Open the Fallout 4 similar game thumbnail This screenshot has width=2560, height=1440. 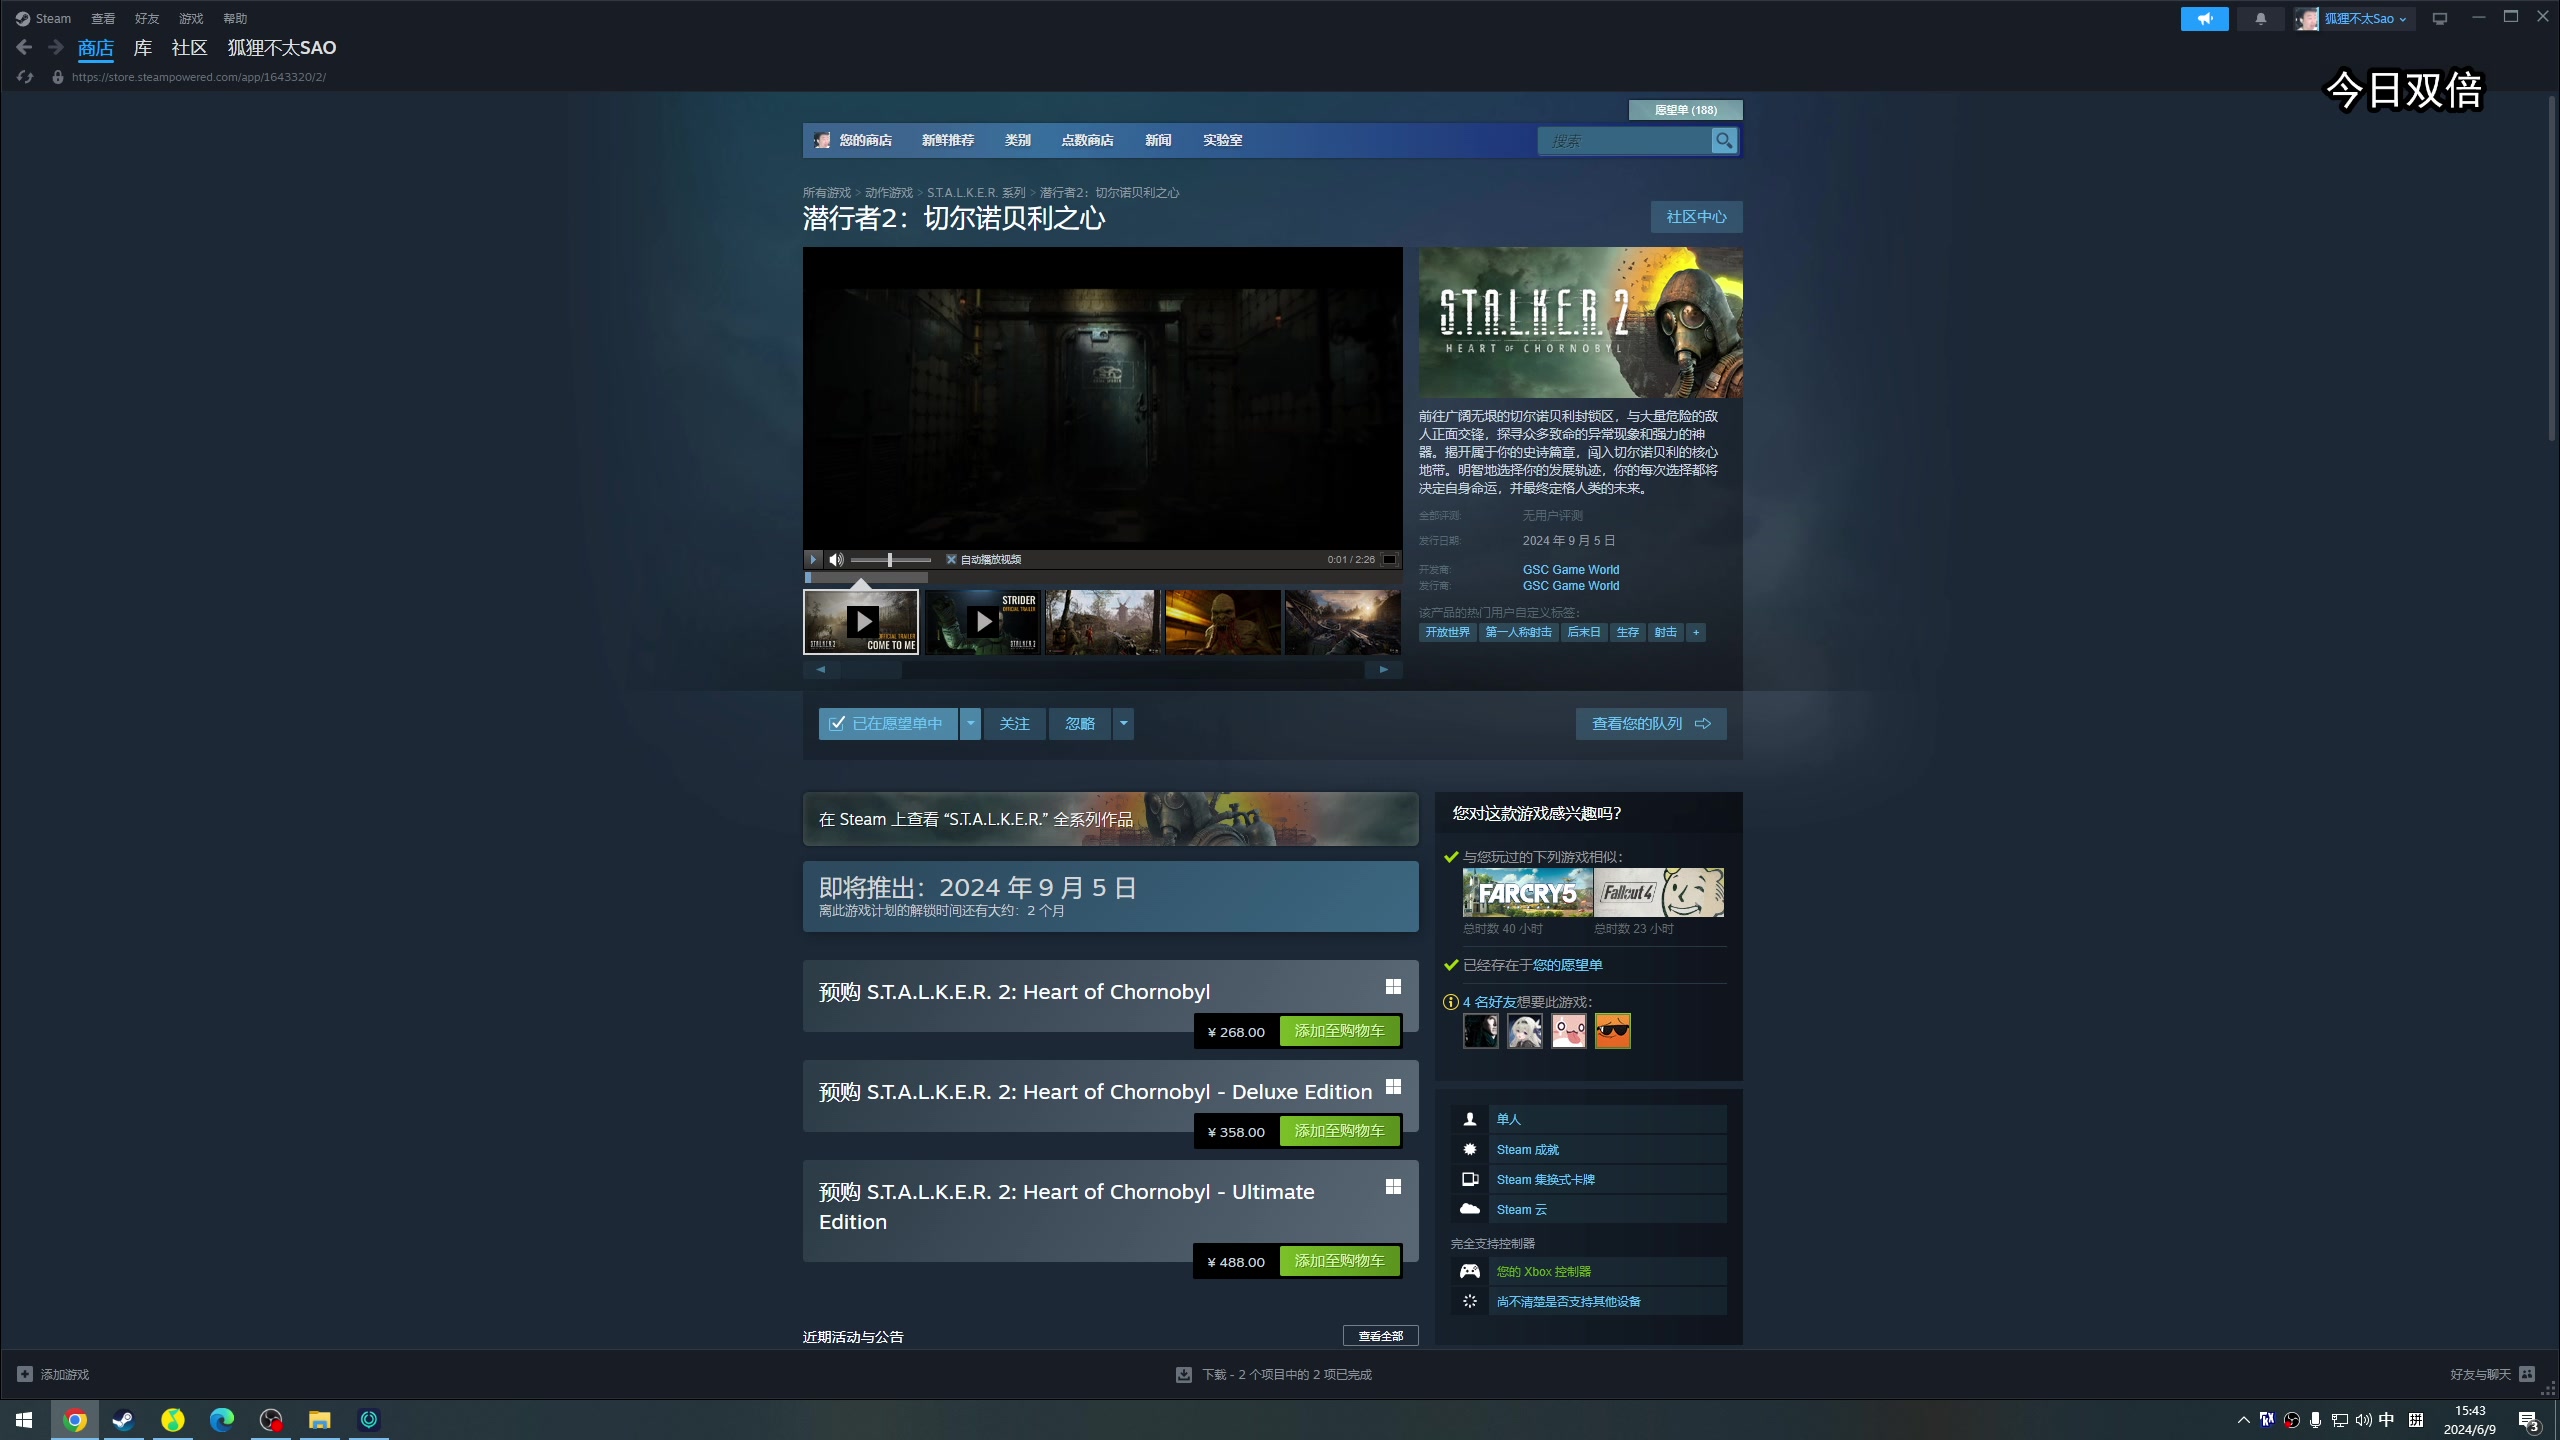click(1659, 892)
